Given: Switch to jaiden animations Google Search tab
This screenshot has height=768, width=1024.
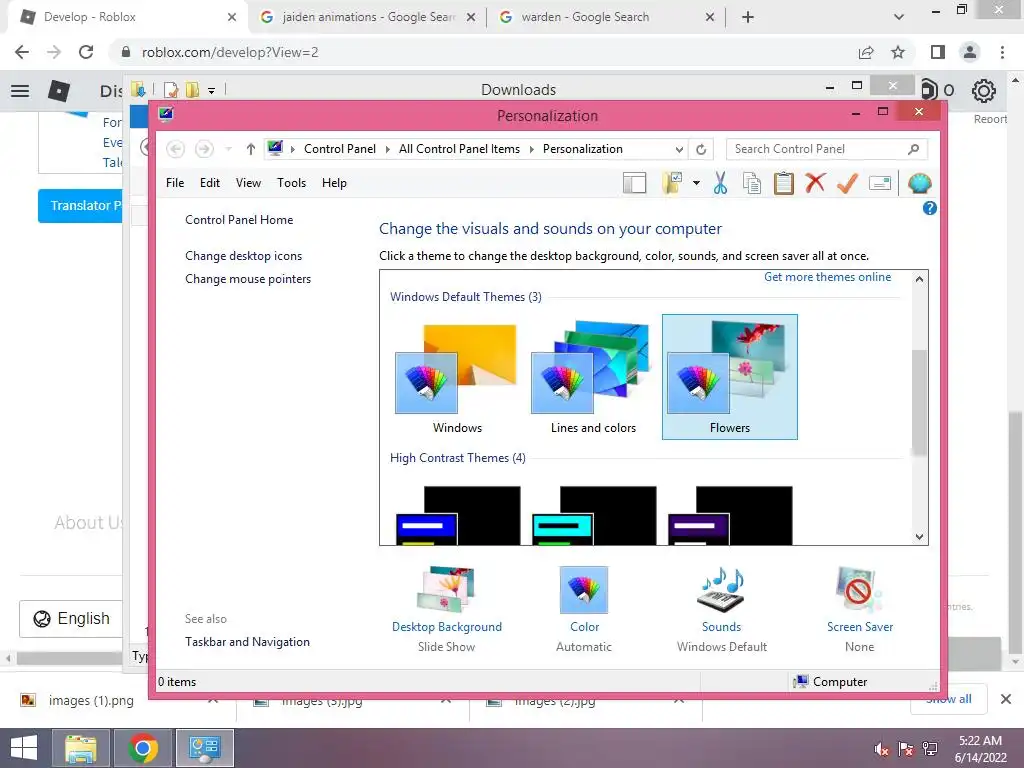Looking at the screenshot, I should [x=368, y=17].
